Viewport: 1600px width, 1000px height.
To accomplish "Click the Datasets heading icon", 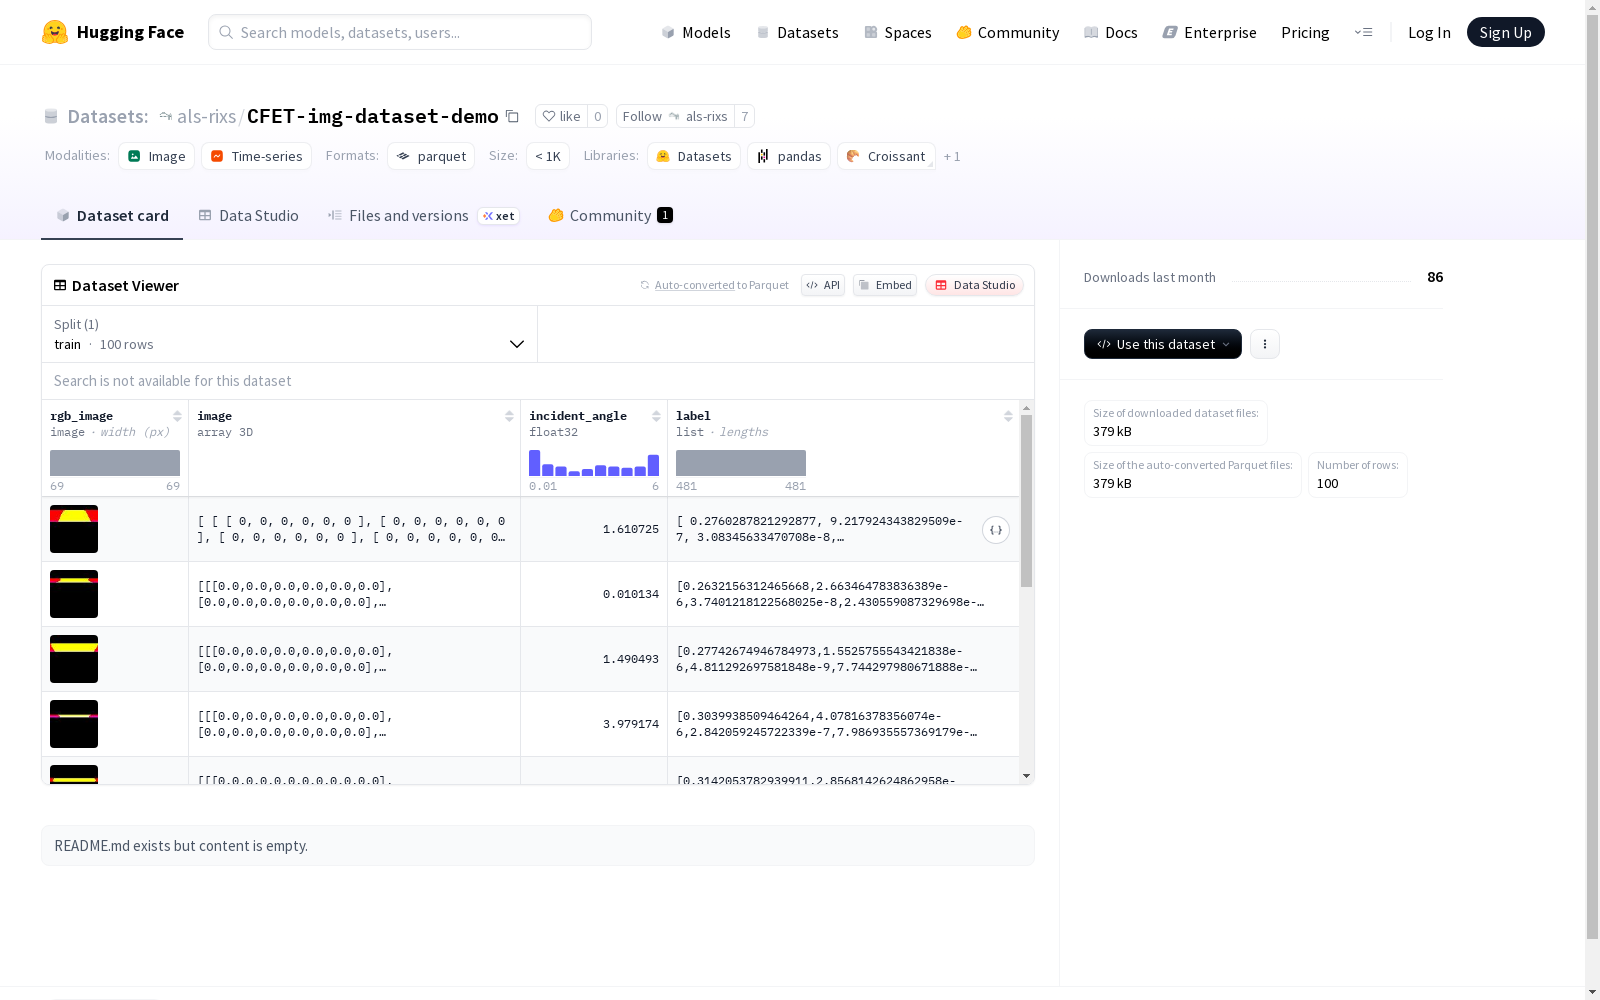I will tap(51, 116).
